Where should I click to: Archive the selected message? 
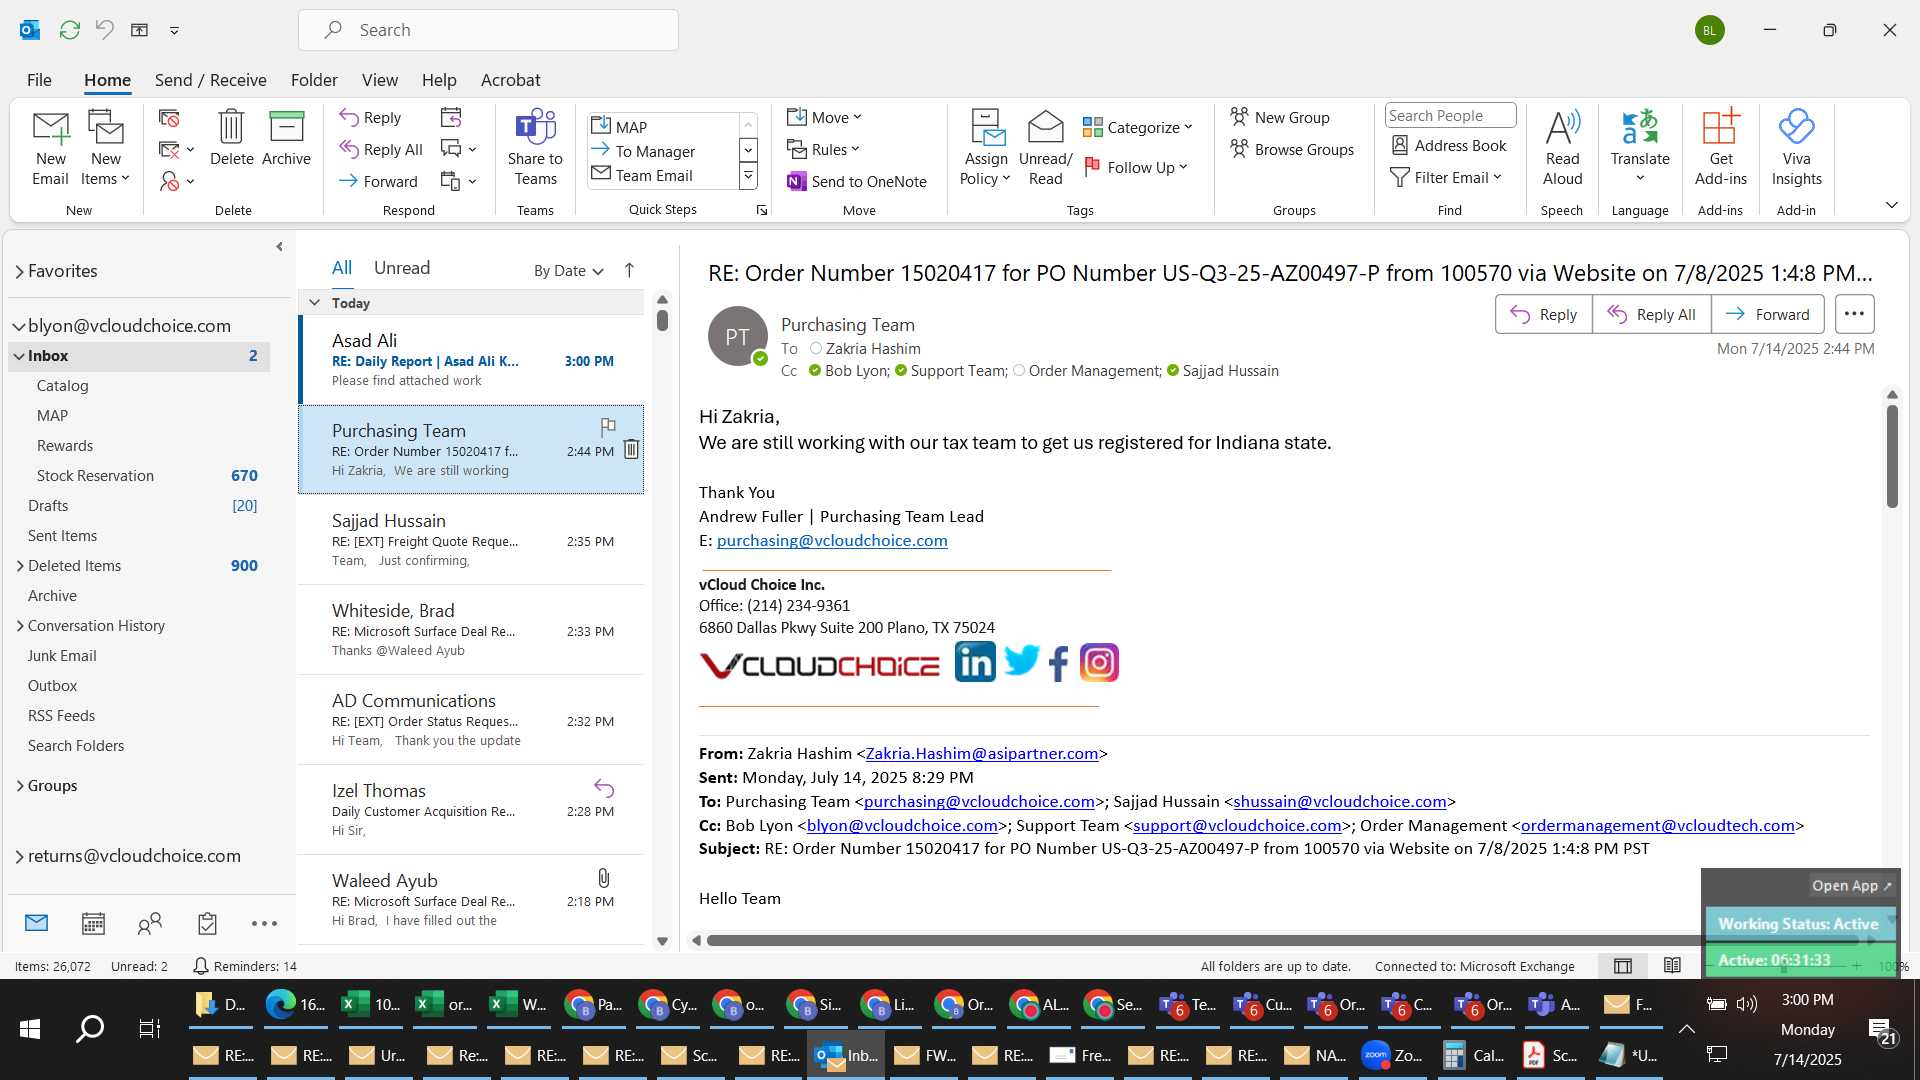click(286, 138)
